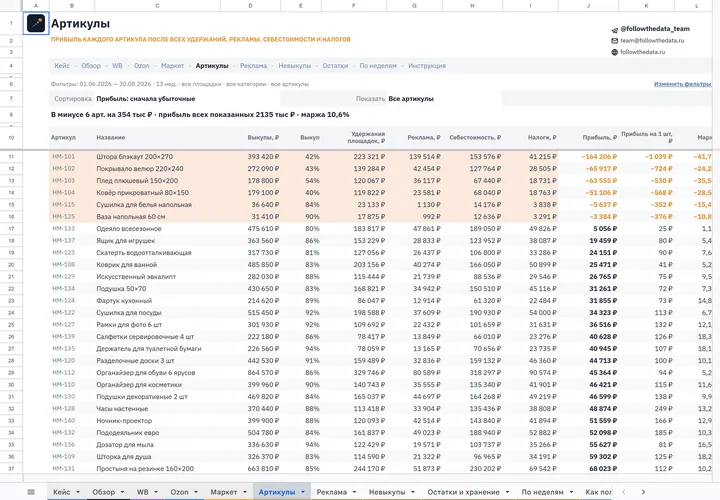Open the 'Все артикулы' show selector
720x500 pixels.
coord(411,99)
